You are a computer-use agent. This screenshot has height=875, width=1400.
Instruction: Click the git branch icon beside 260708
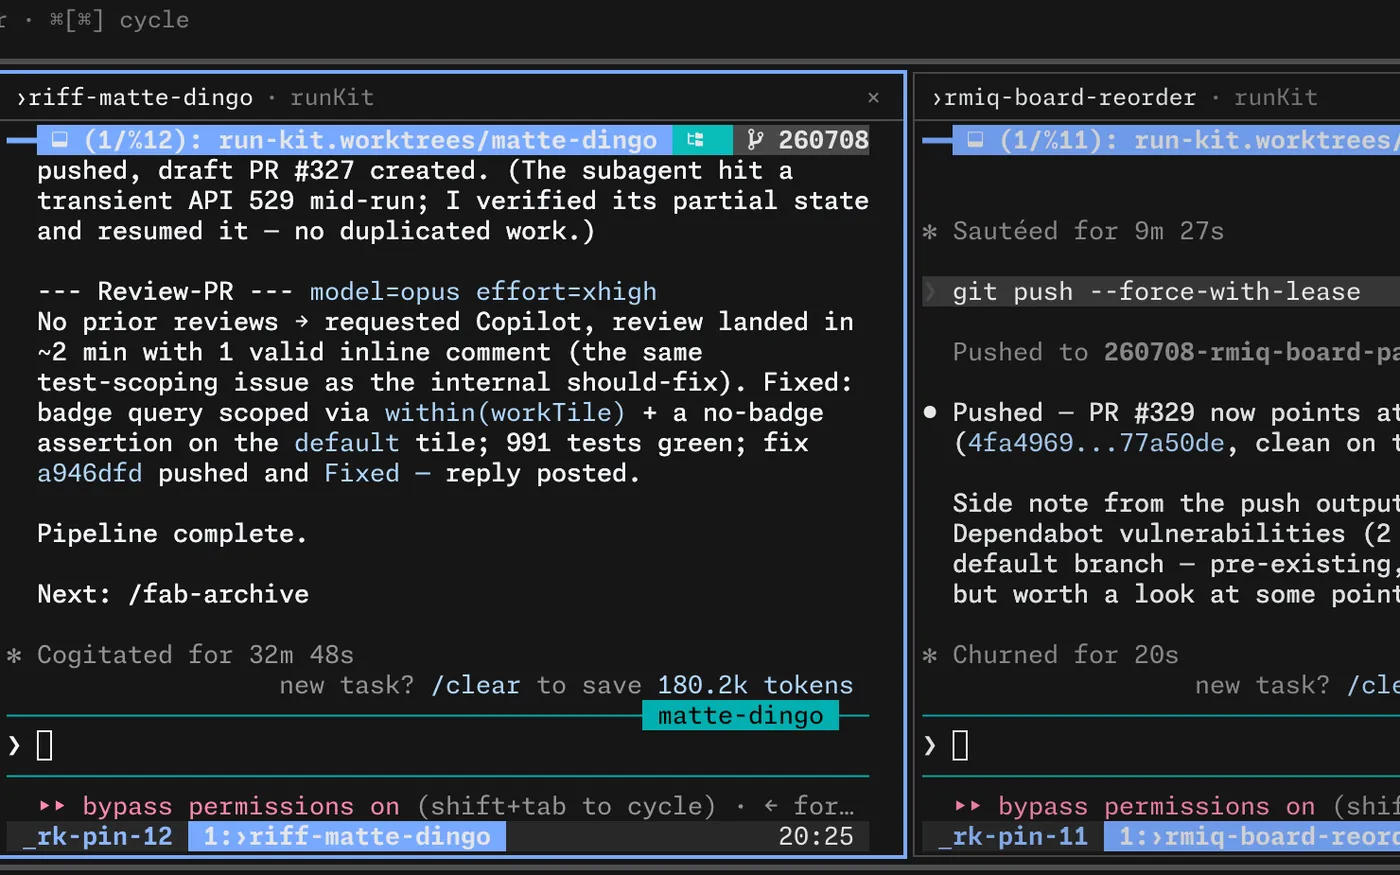(755, 140)
